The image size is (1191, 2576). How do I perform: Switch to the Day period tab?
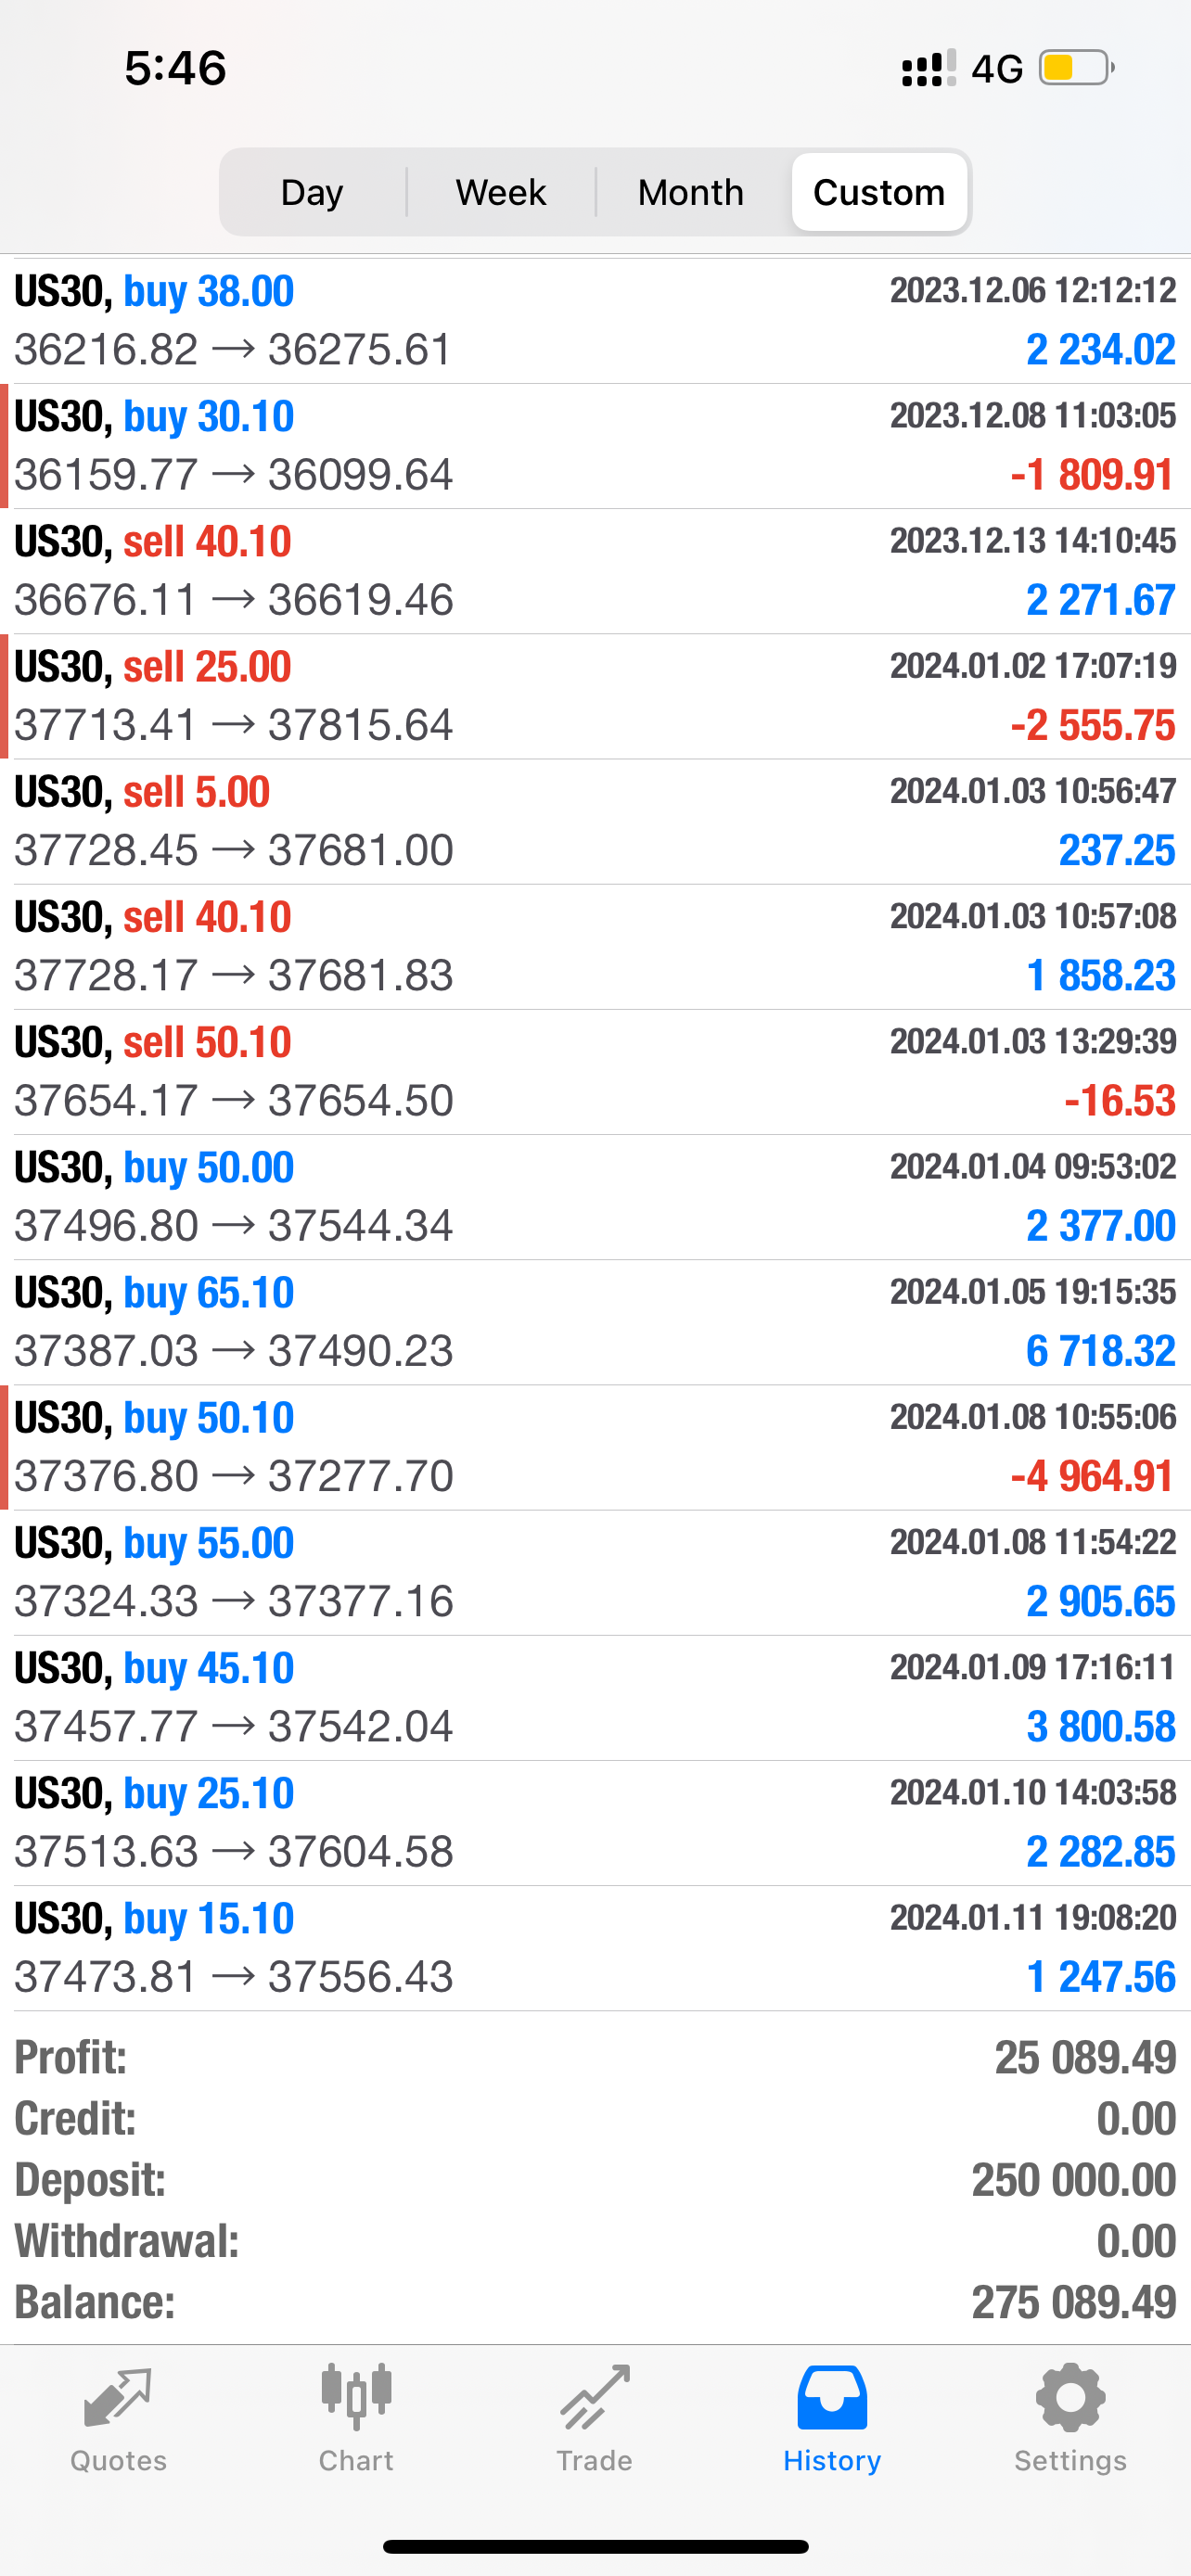click(312, 192)
